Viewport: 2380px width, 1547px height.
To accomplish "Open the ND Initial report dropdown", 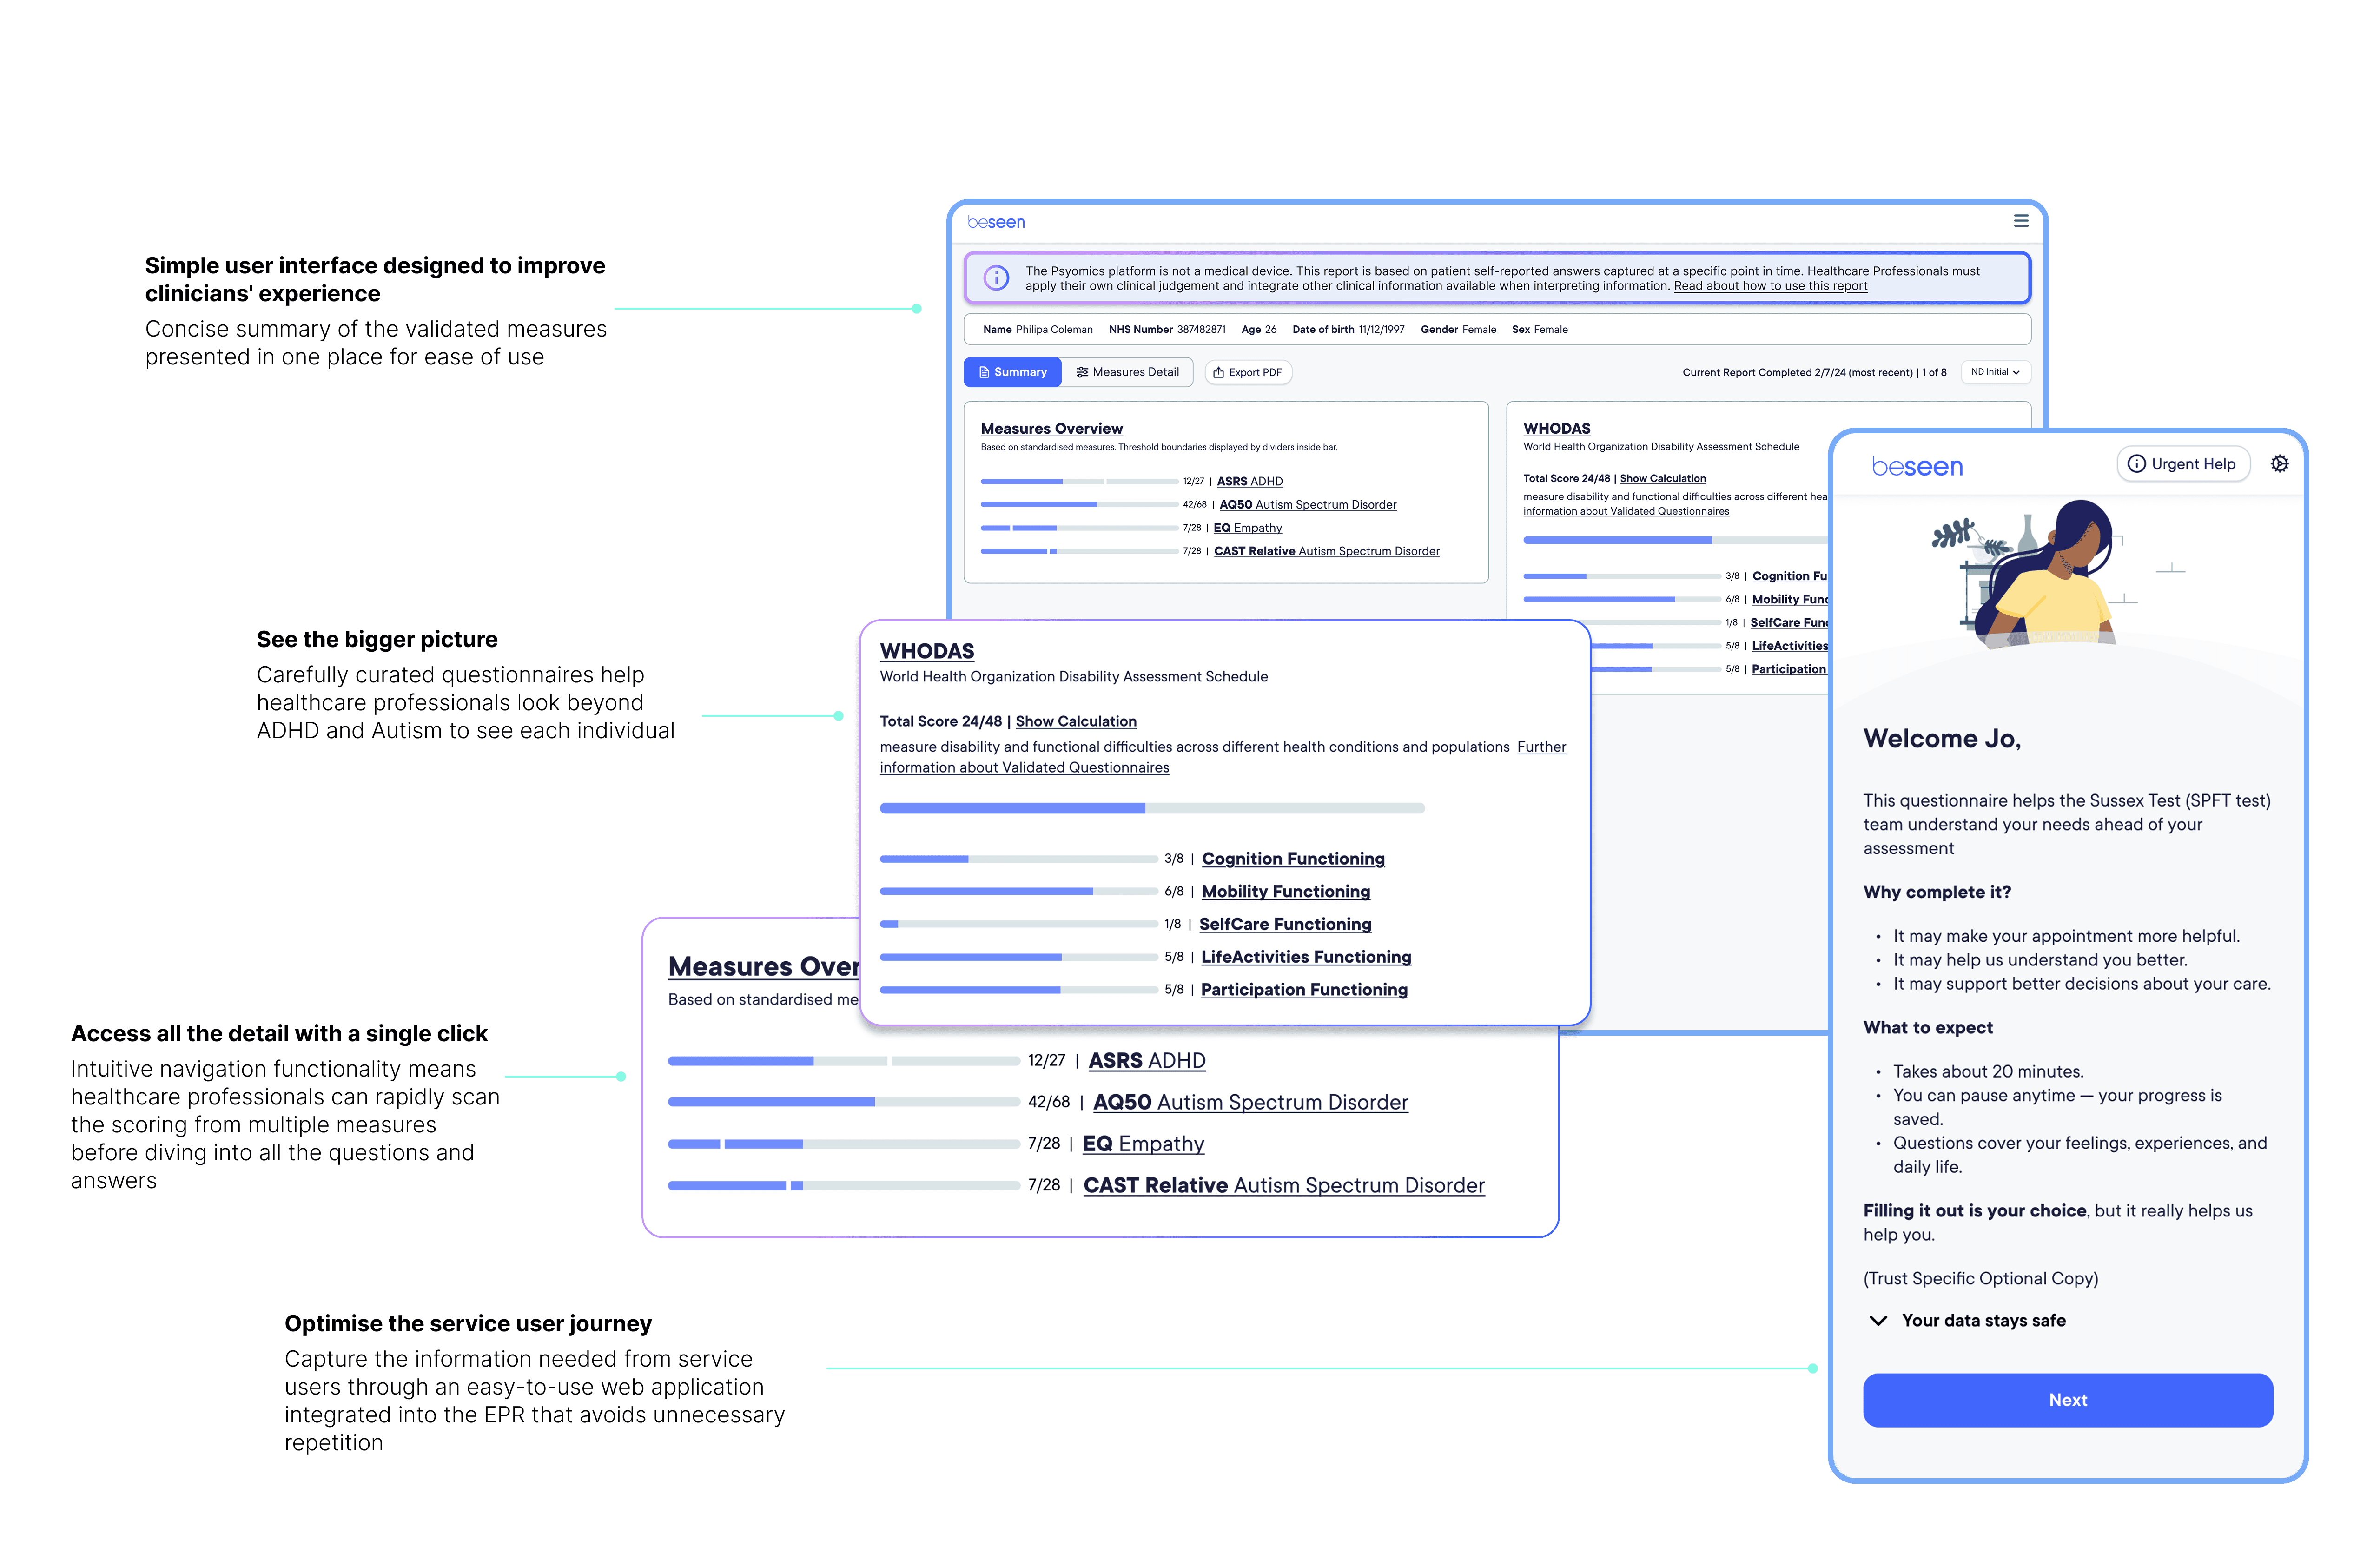I will [x=1995, y=372].
